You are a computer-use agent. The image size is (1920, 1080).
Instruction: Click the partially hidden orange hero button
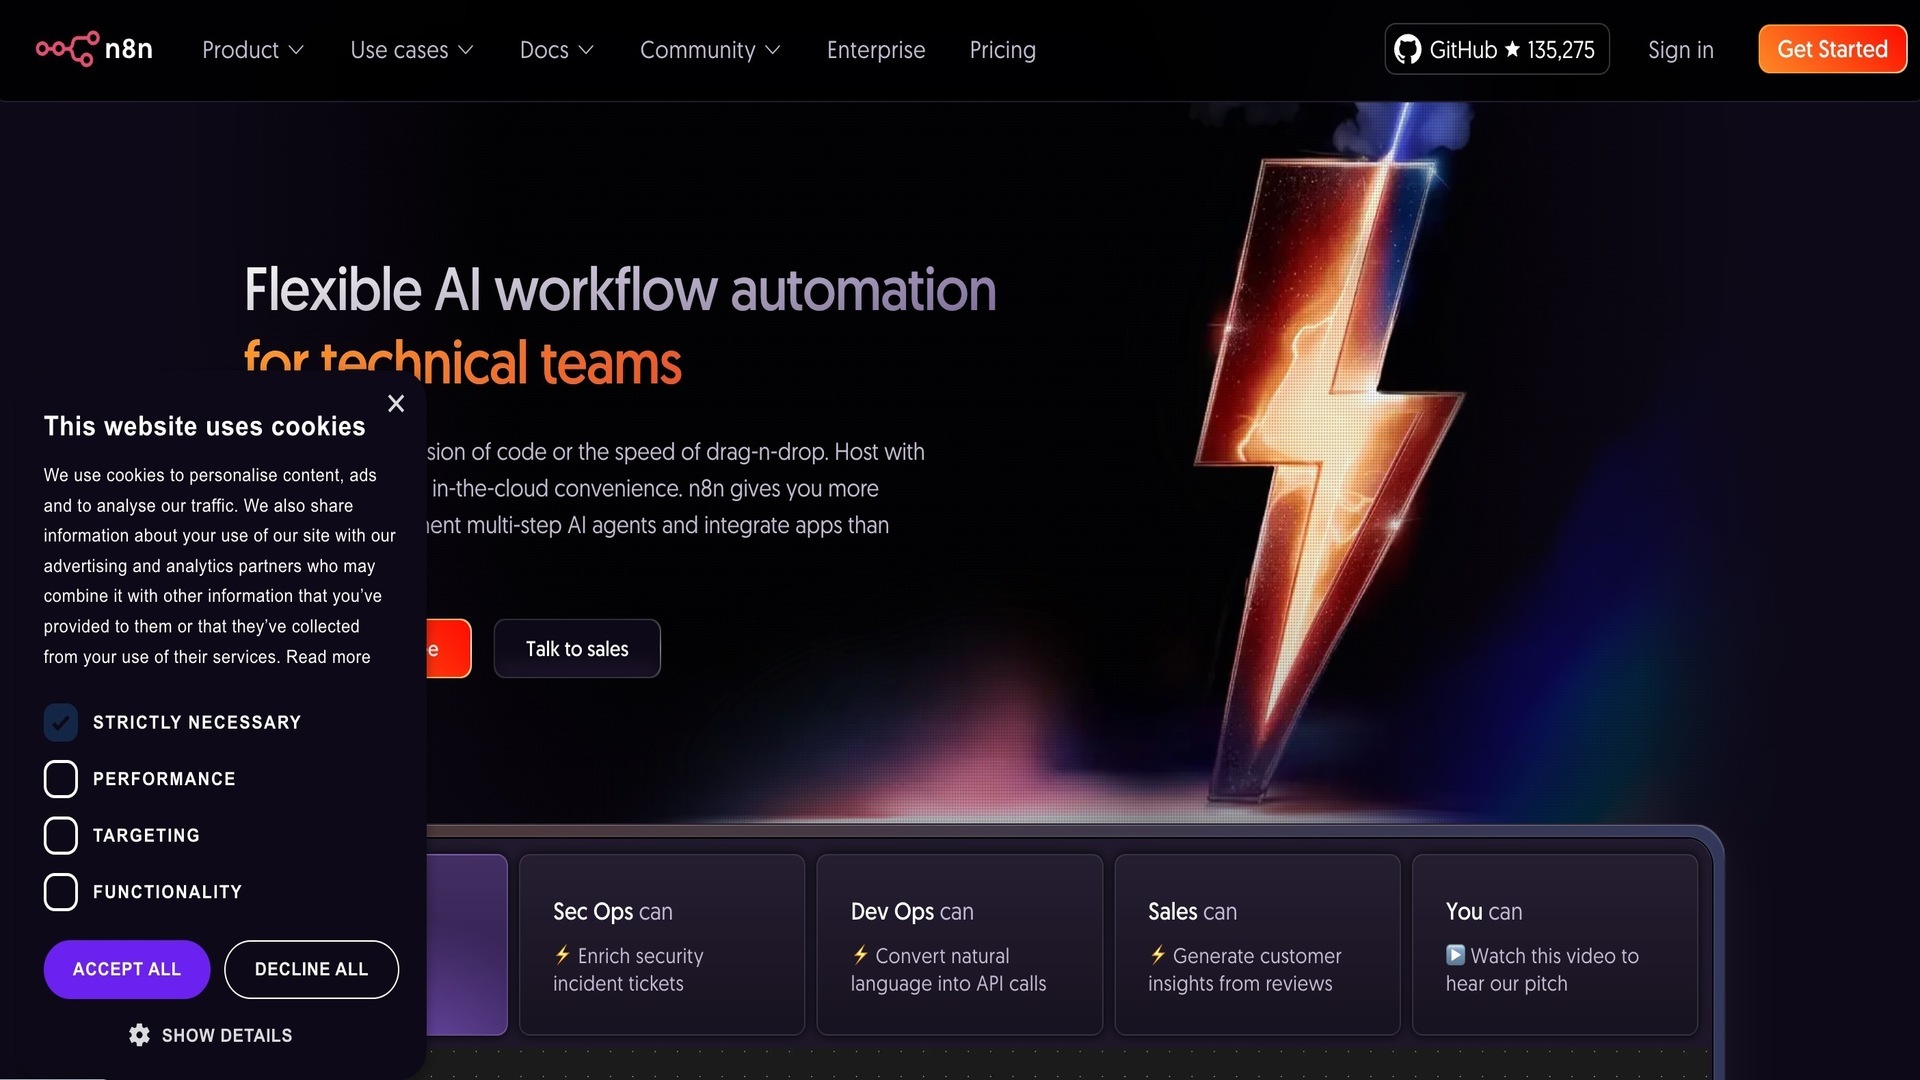[448, 649]
